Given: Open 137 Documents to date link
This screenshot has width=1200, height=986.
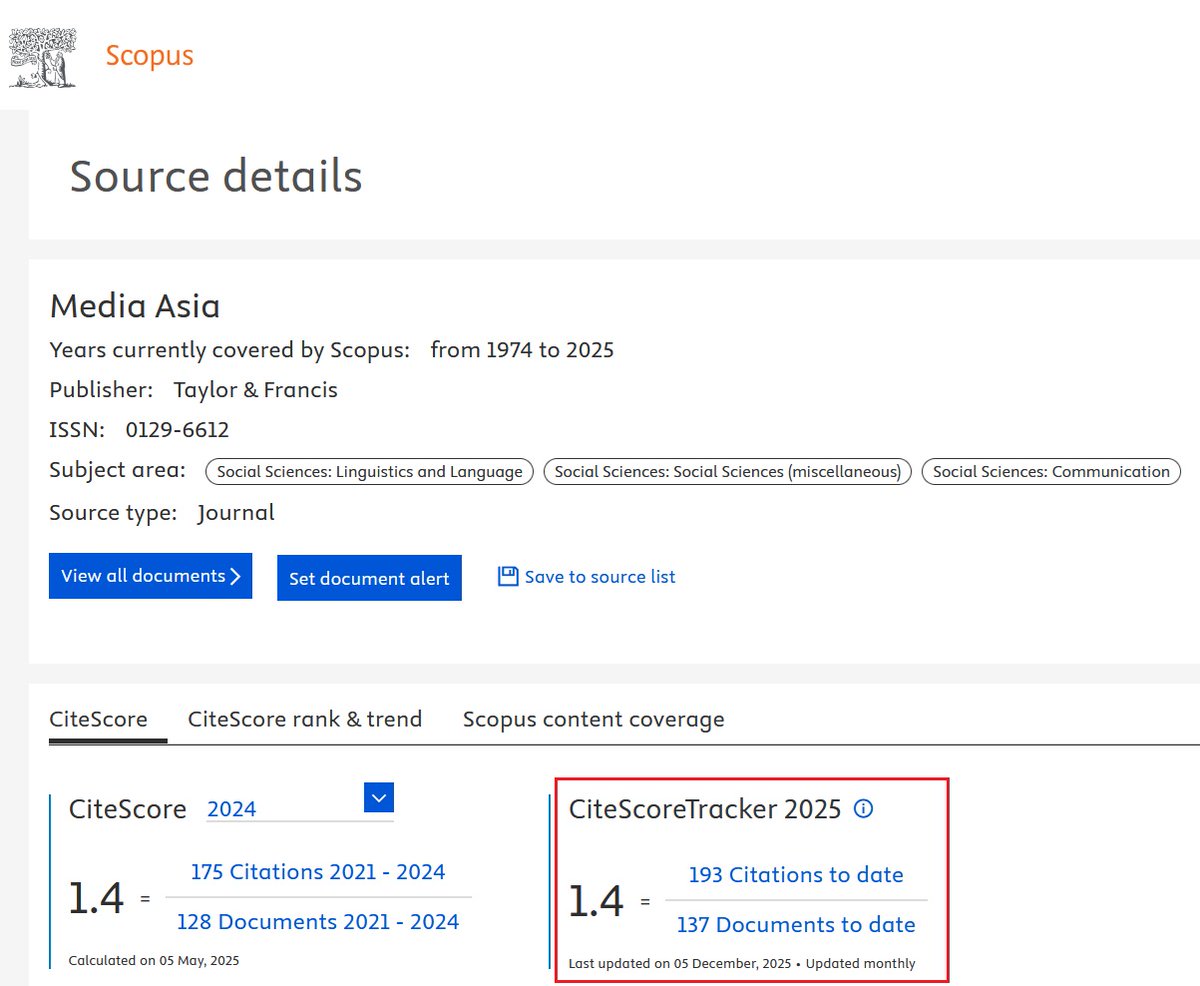Looking at the screenshot, I should (796, 925).
